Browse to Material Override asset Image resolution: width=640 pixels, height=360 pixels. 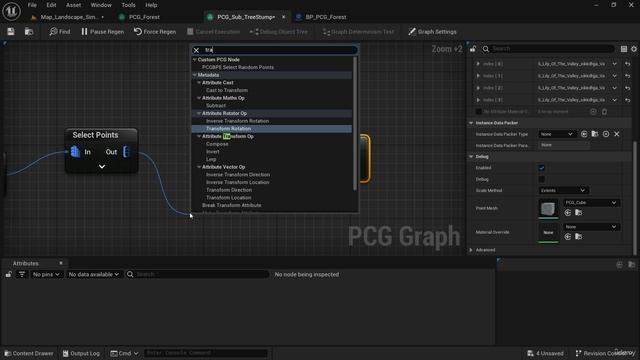coord(578,237)
